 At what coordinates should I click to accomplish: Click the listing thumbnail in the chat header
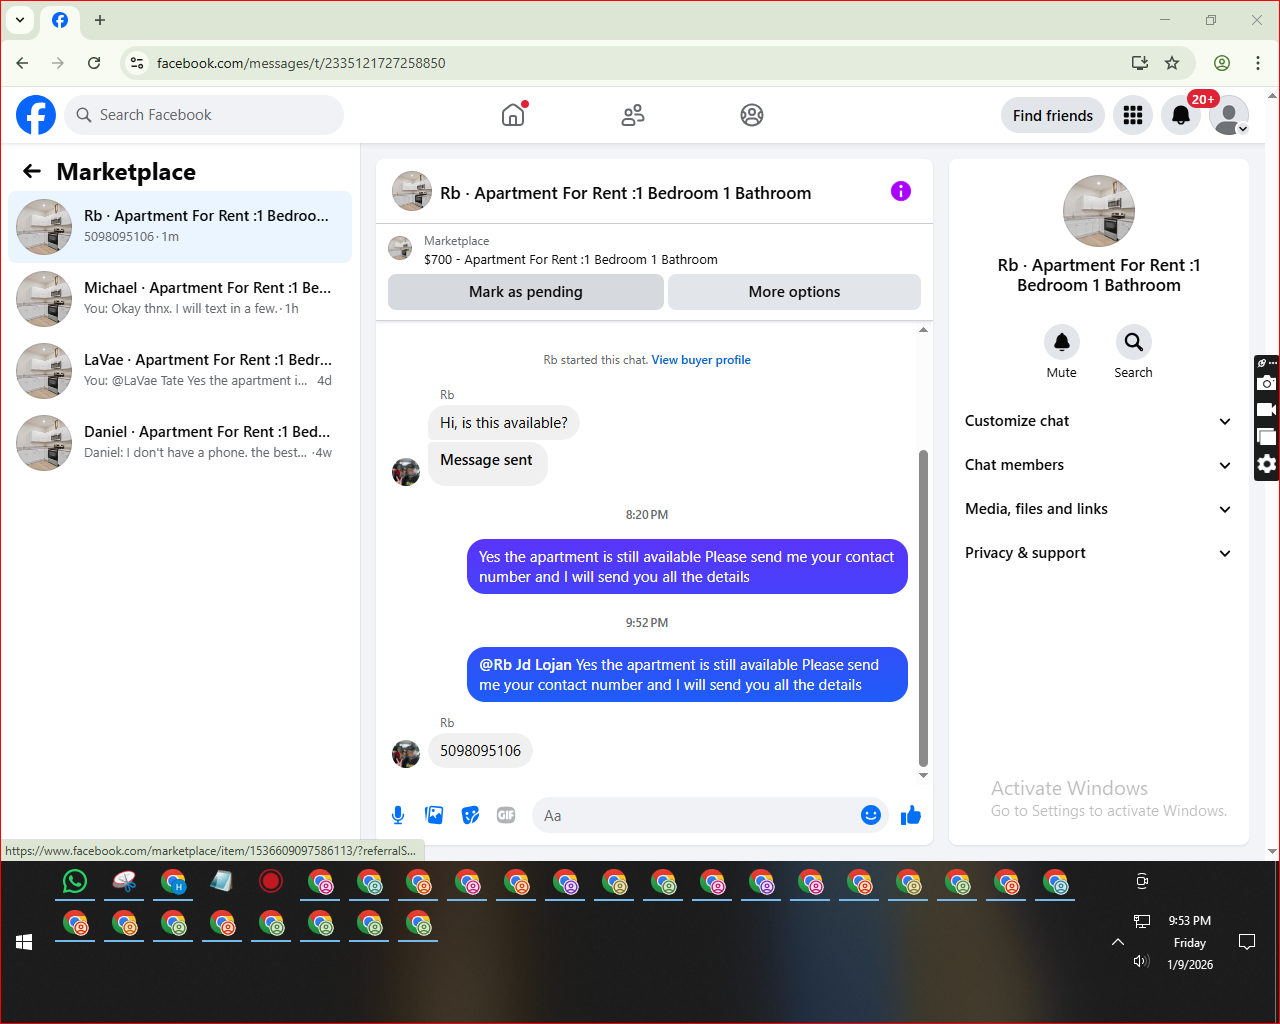412,191
